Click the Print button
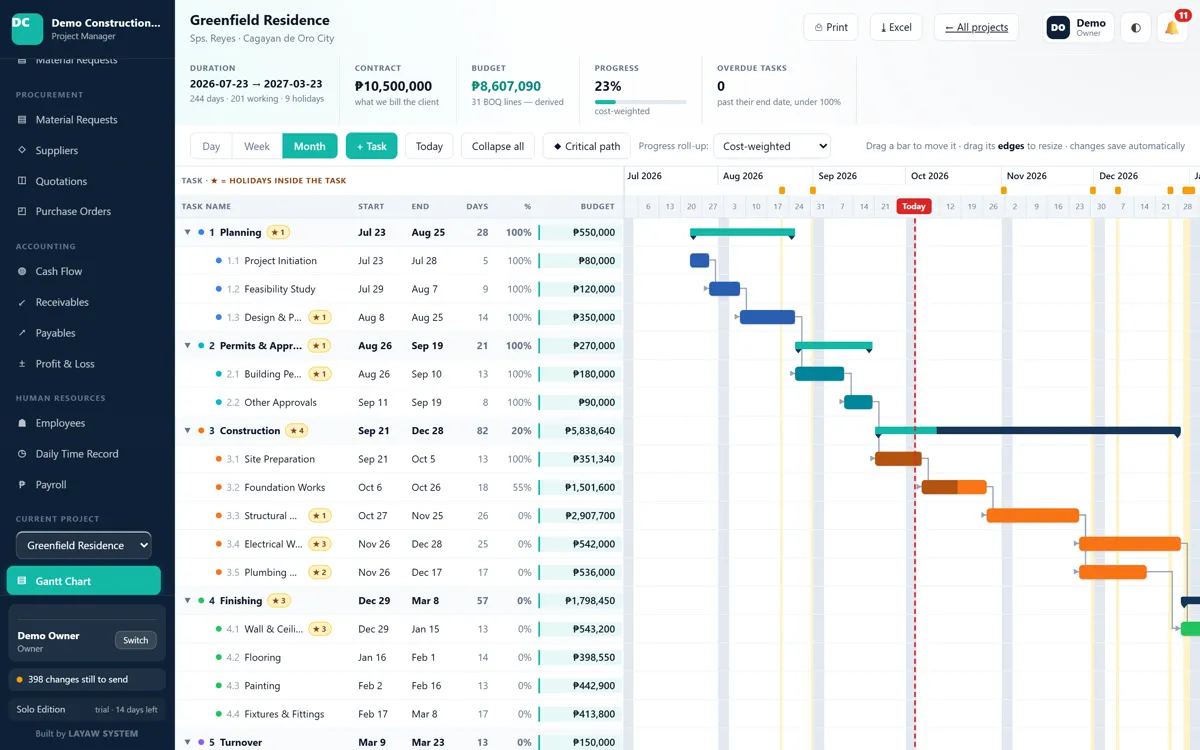1200x750 pixels. point(832,27)
